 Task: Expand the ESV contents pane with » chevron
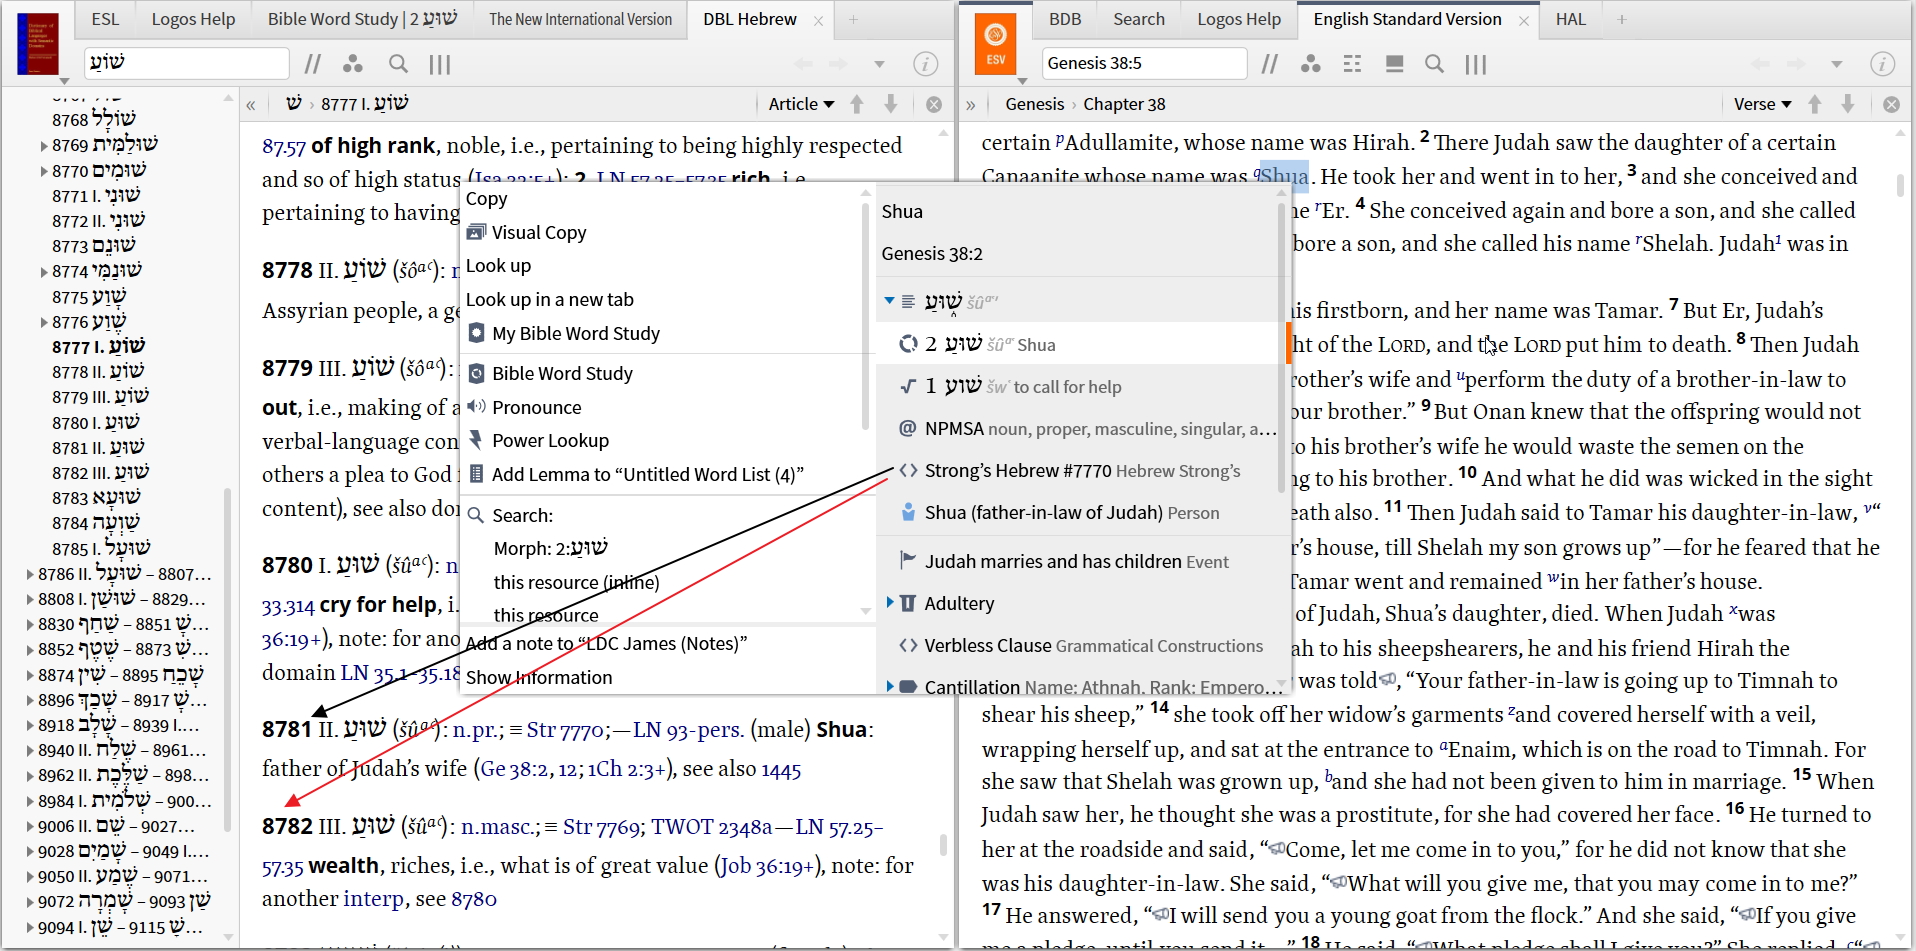[970, 104]
